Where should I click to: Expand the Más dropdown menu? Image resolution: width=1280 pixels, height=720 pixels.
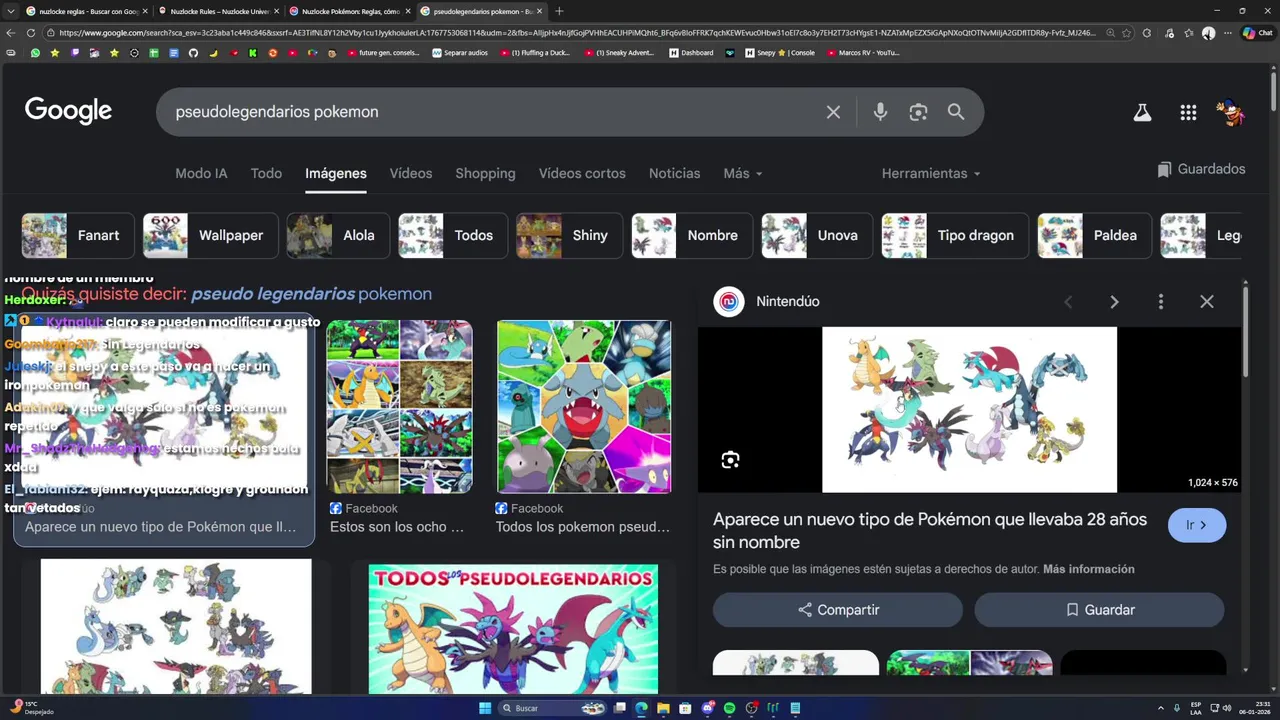[743, 173]
